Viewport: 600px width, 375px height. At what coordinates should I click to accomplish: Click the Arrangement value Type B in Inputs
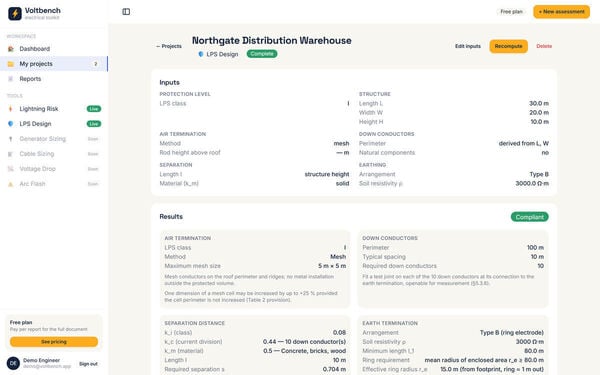coord(539,174)
